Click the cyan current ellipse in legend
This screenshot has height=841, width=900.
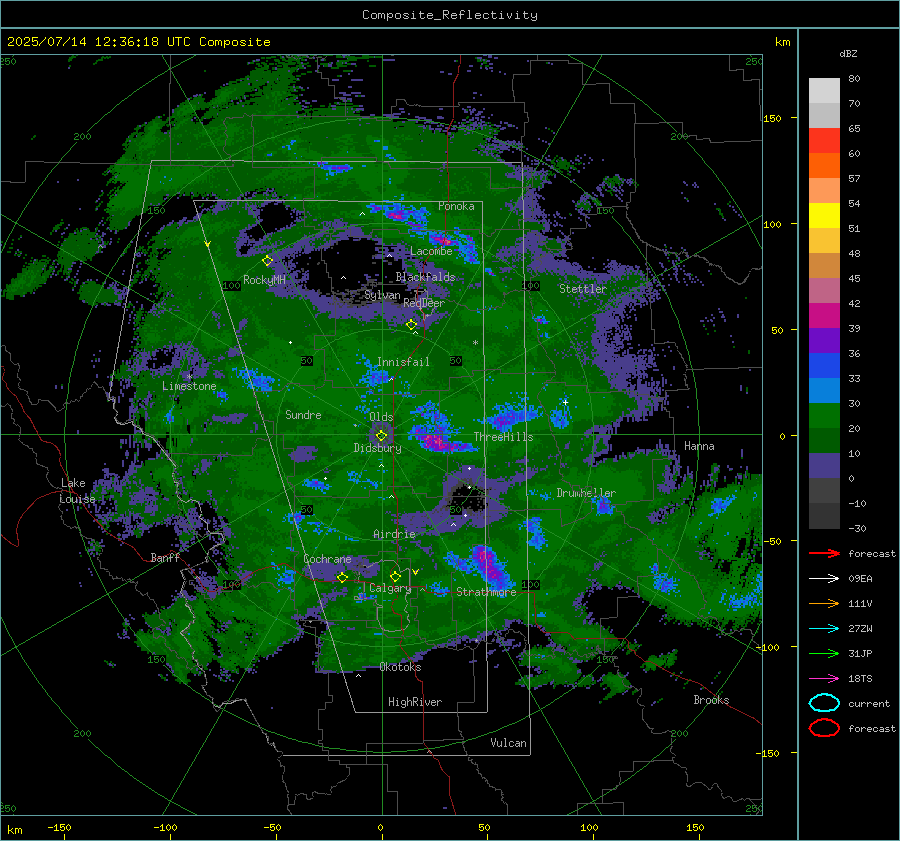(824, 703)
